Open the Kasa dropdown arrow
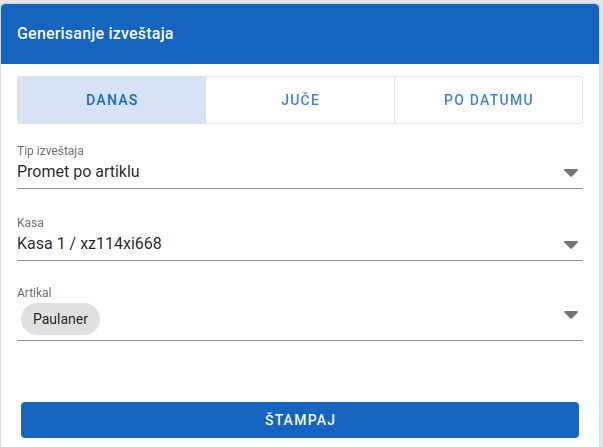603x447 pixels. pyautogui.click(x=571, y=245)
